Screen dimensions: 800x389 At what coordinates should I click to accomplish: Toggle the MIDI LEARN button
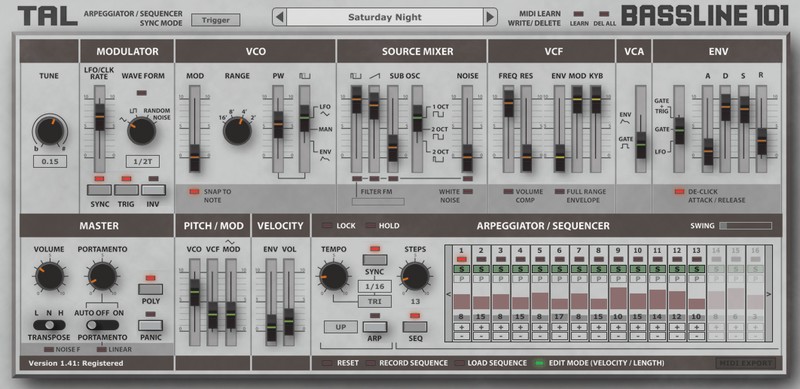pos(579,14)
